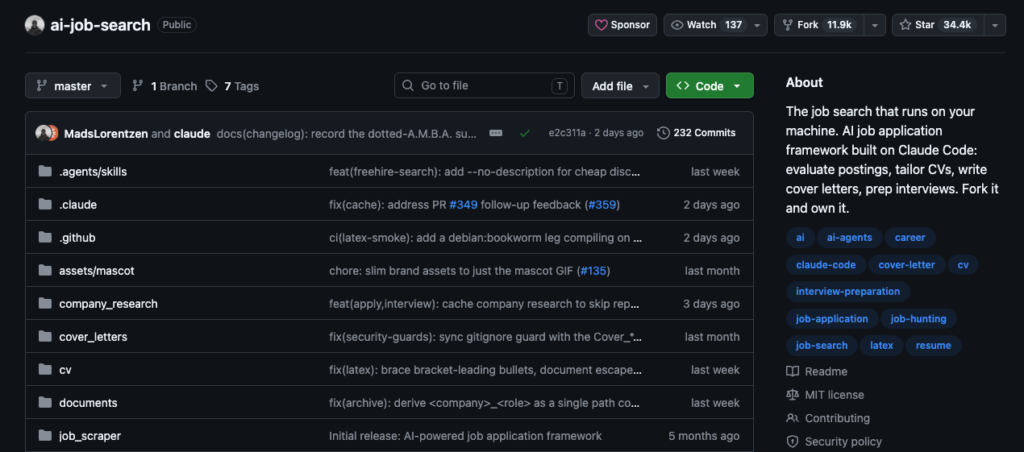Click the repository owner avatar
1024x452 pixels.
tap(35, 25)
